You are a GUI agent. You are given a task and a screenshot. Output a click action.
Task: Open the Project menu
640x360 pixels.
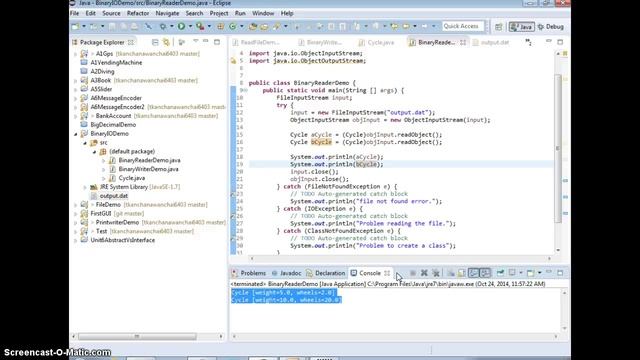[x=219, y=13]
